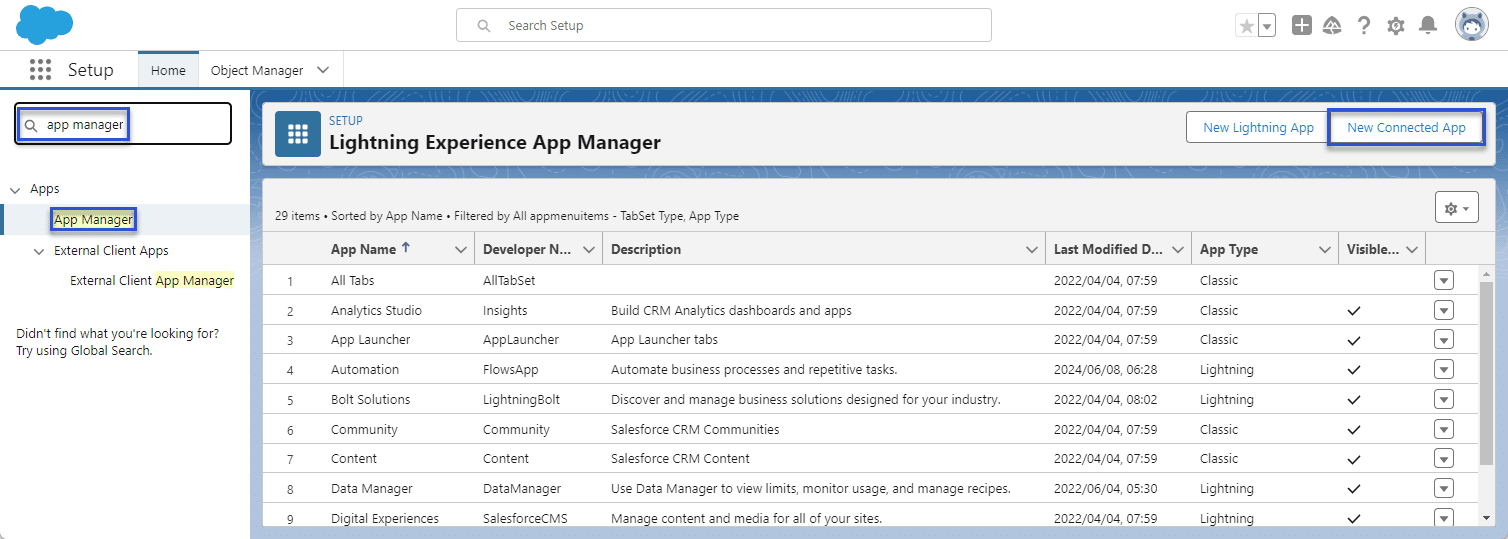The image size is (1508, 539).
Task: Open App Name column options chevron
Action: [460, 249]
